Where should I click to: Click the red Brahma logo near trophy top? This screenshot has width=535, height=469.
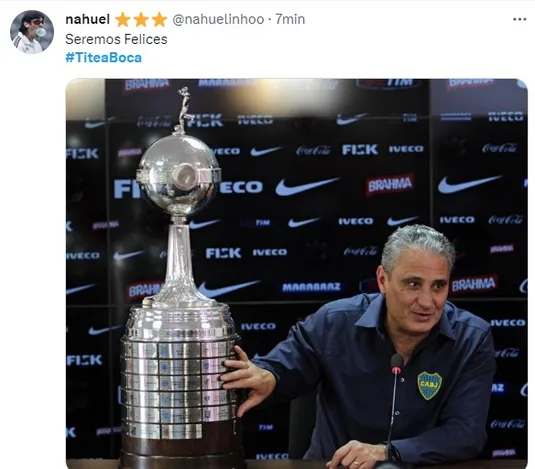[146, 84]
